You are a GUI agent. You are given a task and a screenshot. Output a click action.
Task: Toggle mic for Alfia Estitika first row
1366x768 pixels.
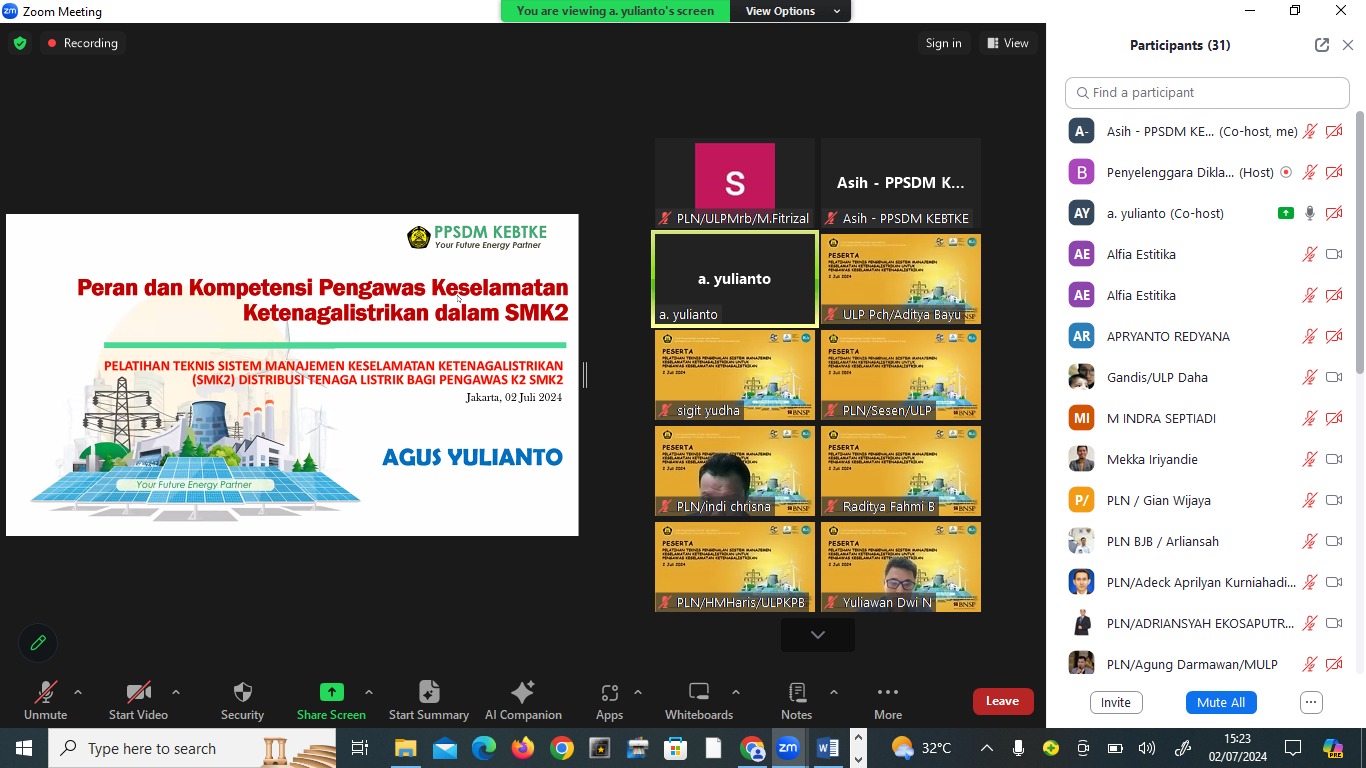pos(1310,254)
